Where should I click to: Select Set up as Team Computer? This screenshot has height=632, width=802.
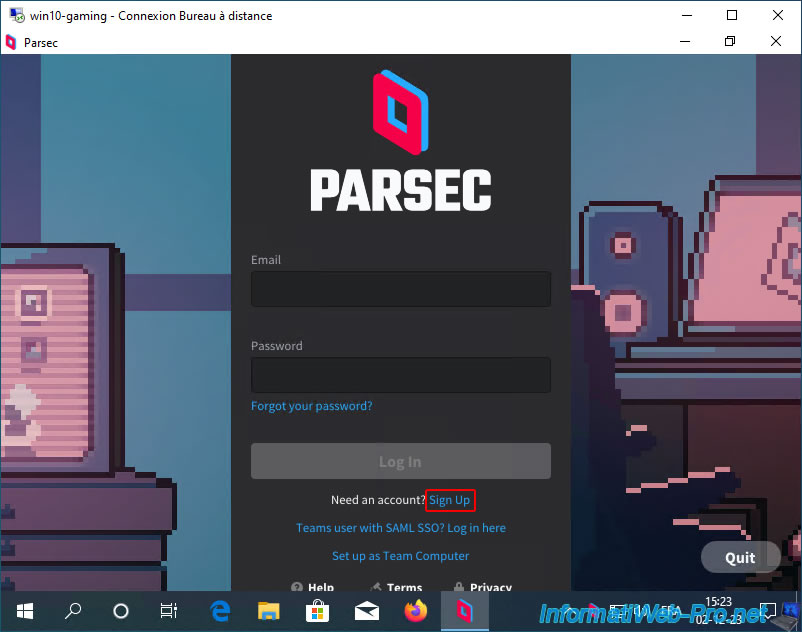click(400, 556)
